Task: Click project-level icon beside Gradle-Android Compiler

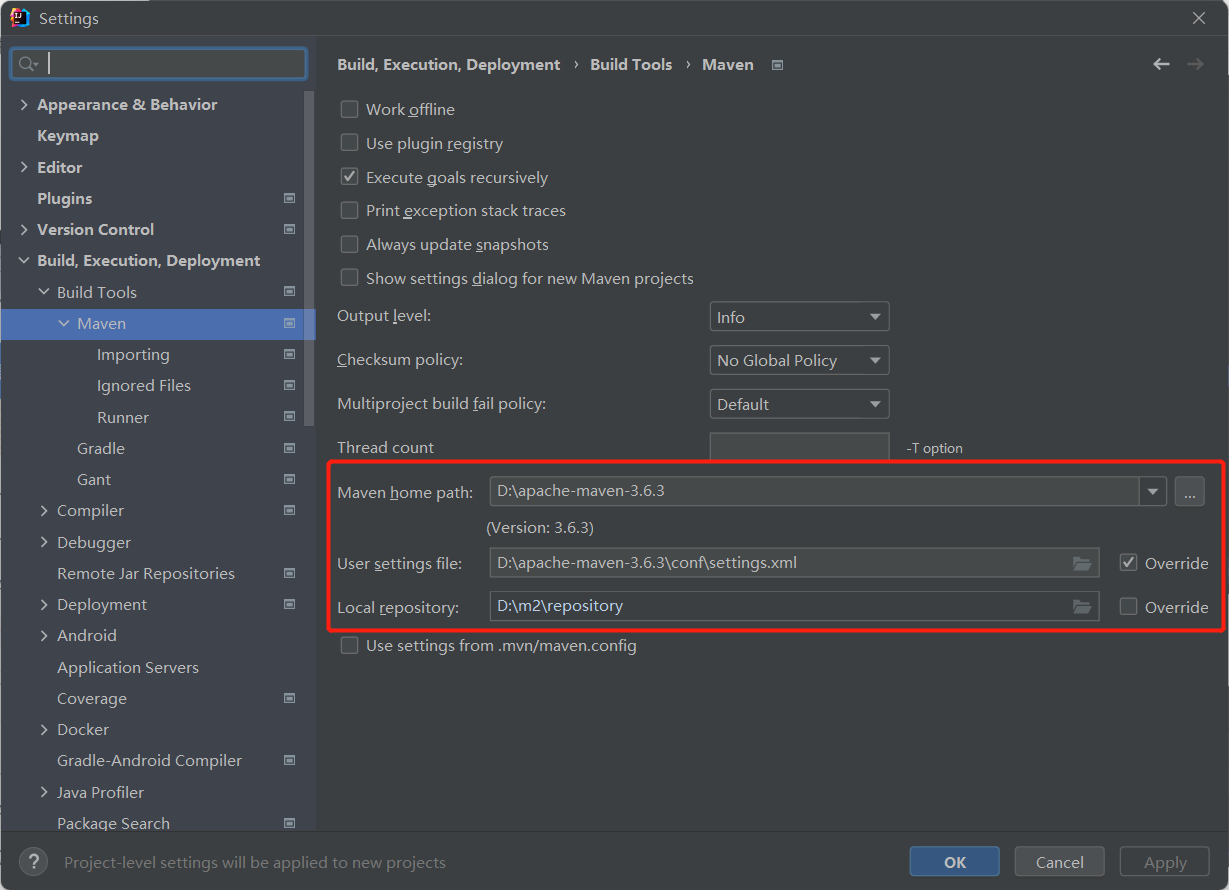Action: [x=289, y=760]
